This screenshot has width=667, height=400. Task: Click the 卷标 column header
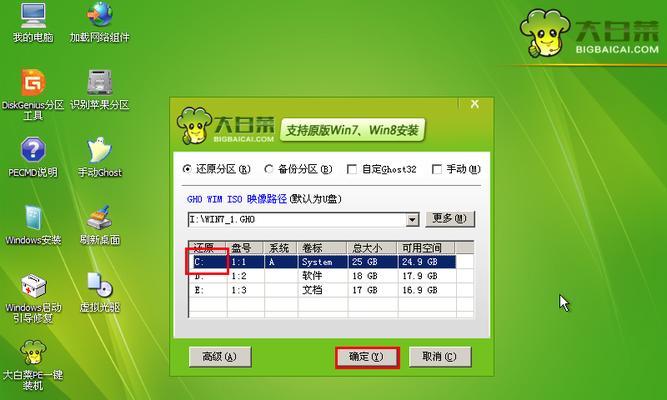(322, 248)
